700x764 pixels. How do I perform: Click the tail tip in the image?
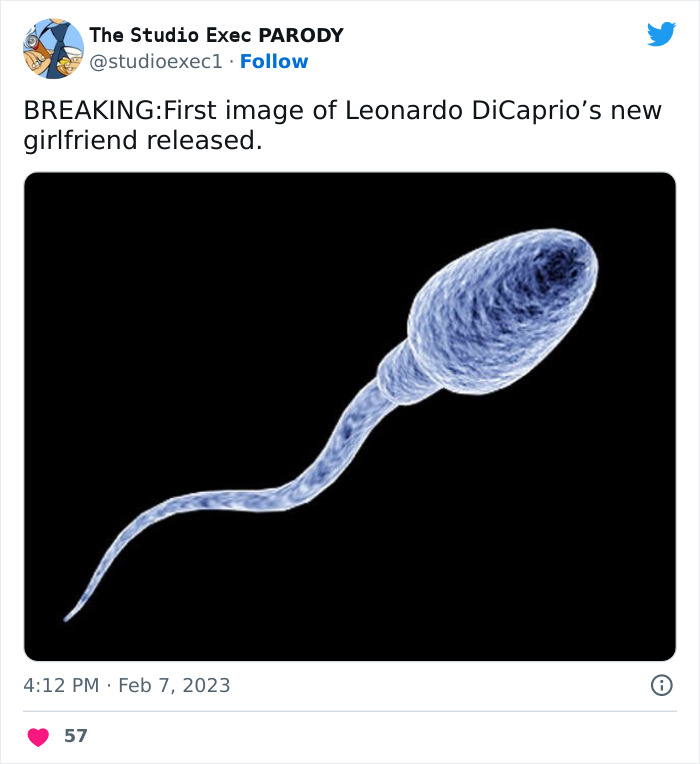click(x=70, y=615)
